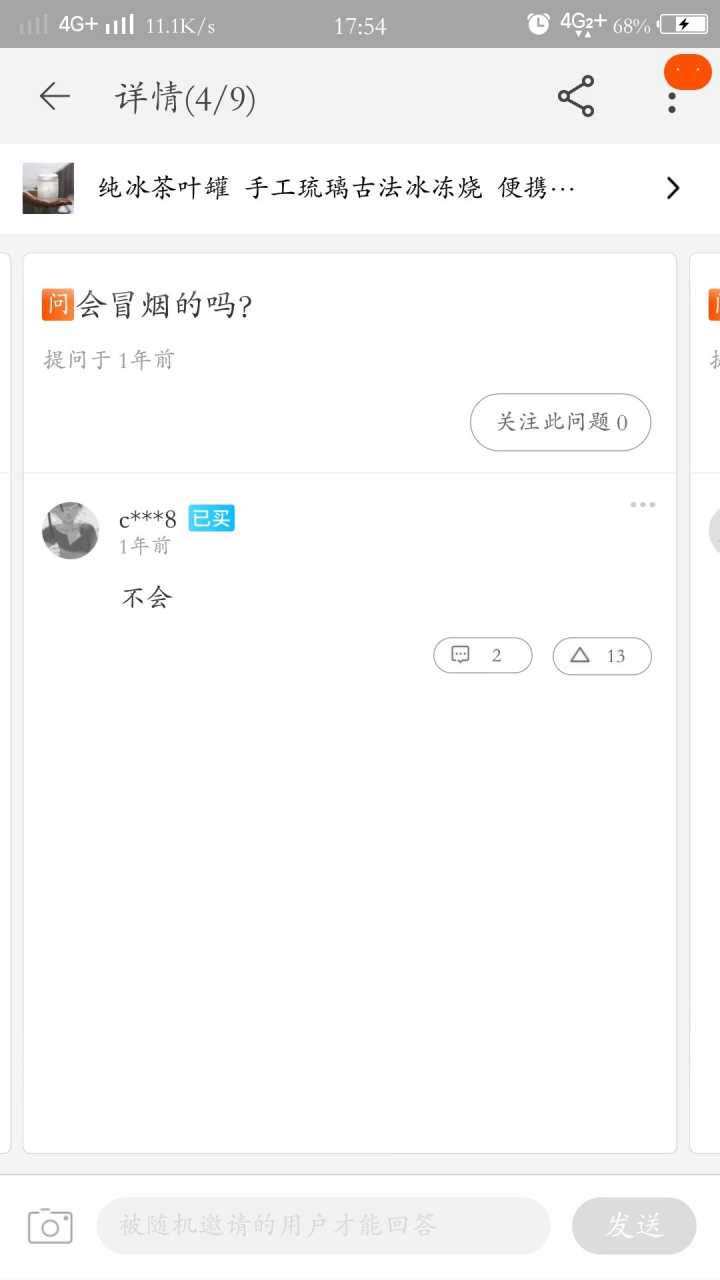The height and width of the screenshot is (1280, 720).
Task: Open the answer's more options dots
Action: pos(642,504)
